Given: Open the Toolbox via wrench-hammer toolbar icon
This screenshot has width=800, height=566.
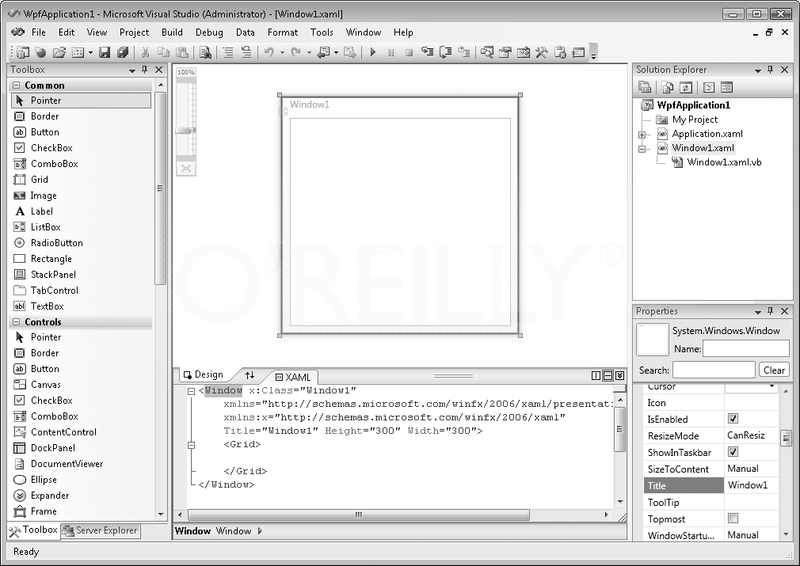Looking at the screenshot, I should 541,52.
